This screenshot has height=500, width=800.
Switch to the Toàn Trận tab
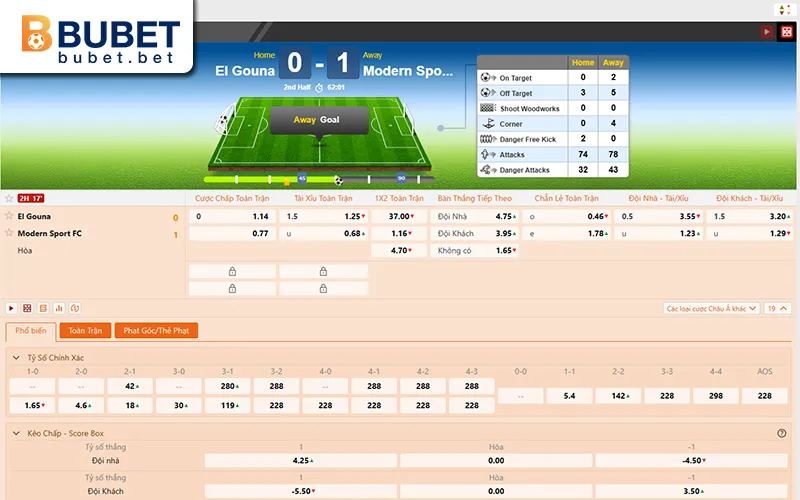click(85, 331)
